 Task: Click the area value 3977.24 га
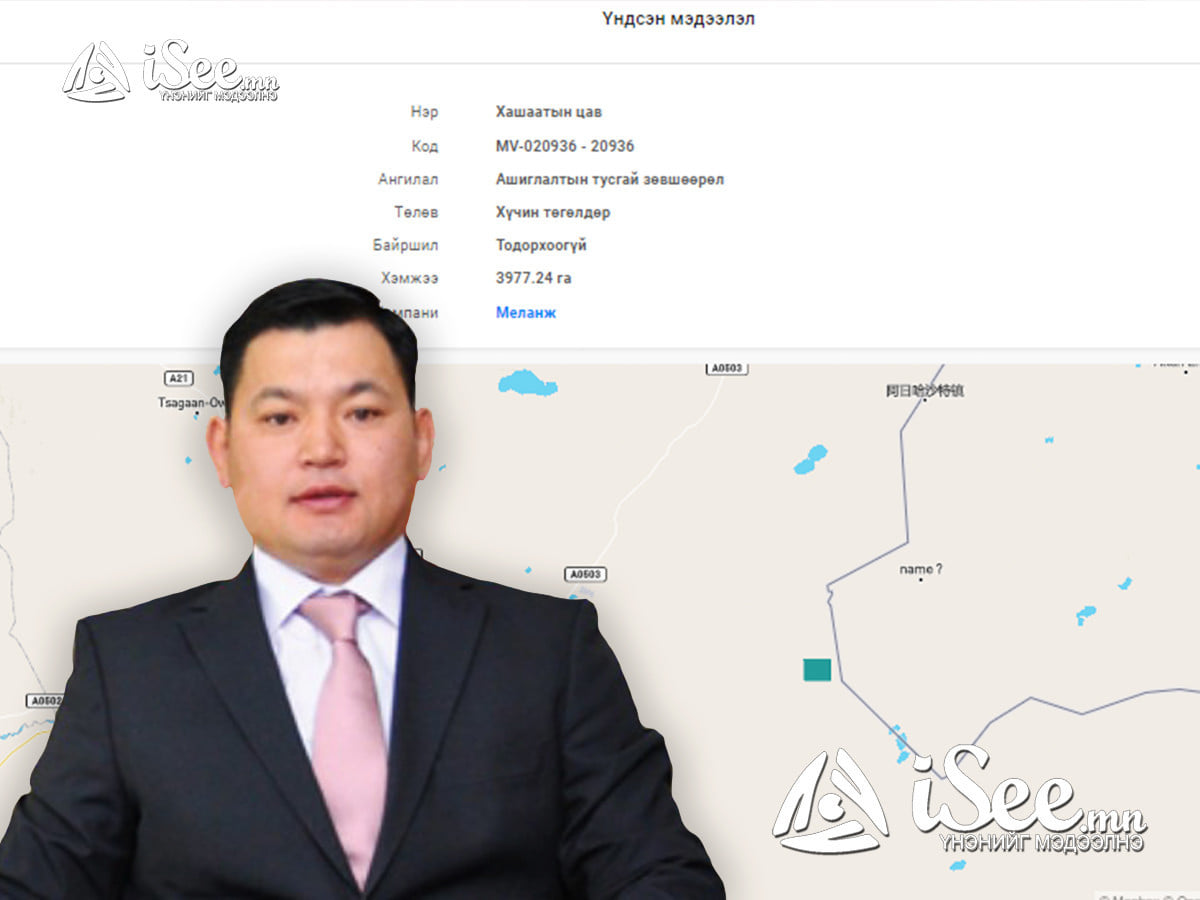tap(533, 278)
